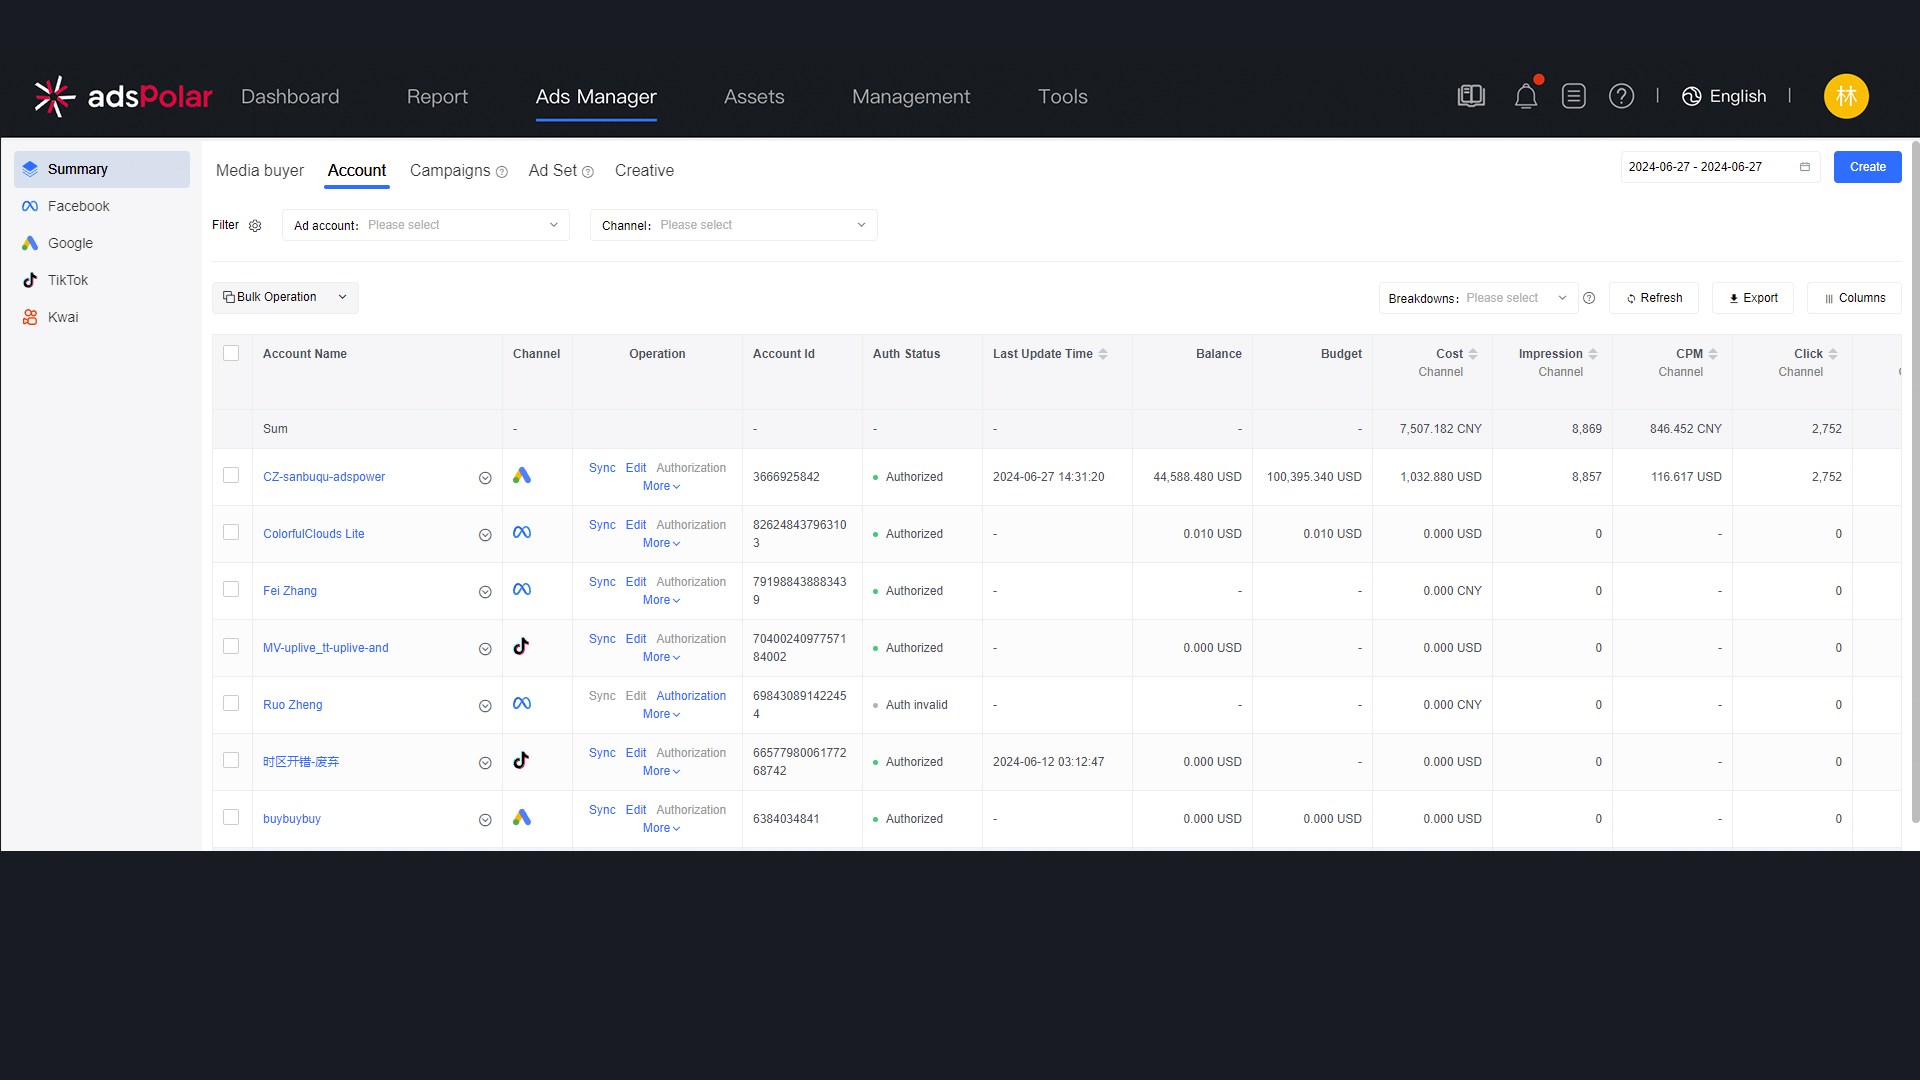Viewport: 1920px width, 1080px height.
Task: Switch to the Campaigns tab
Action: [450, 171]
